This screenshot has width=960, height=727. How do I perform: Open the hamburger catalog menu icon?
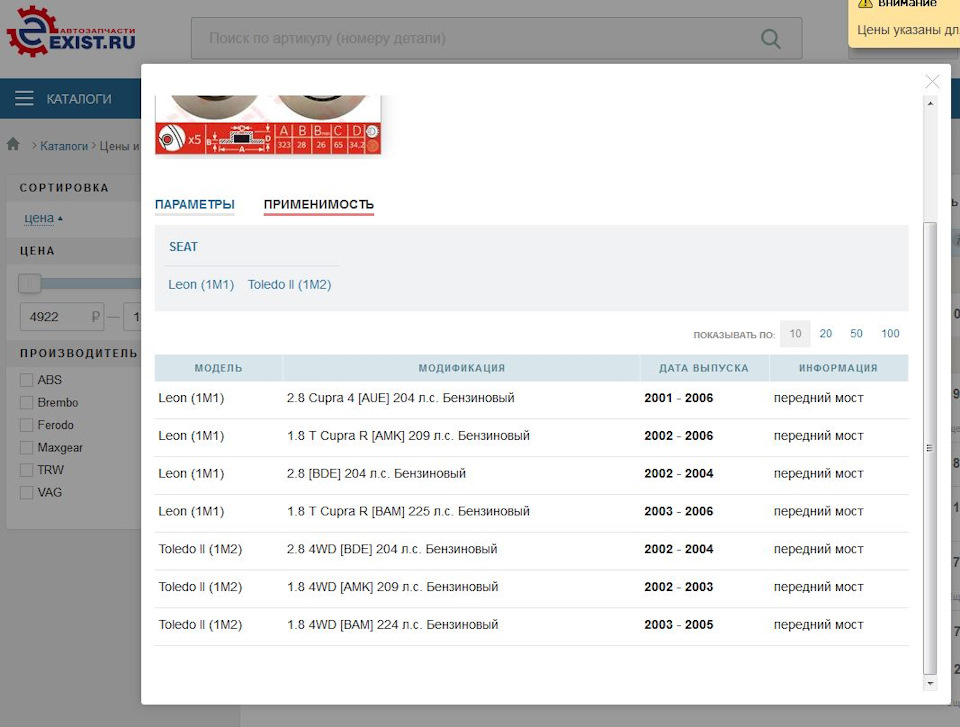(x=24, y=99)
